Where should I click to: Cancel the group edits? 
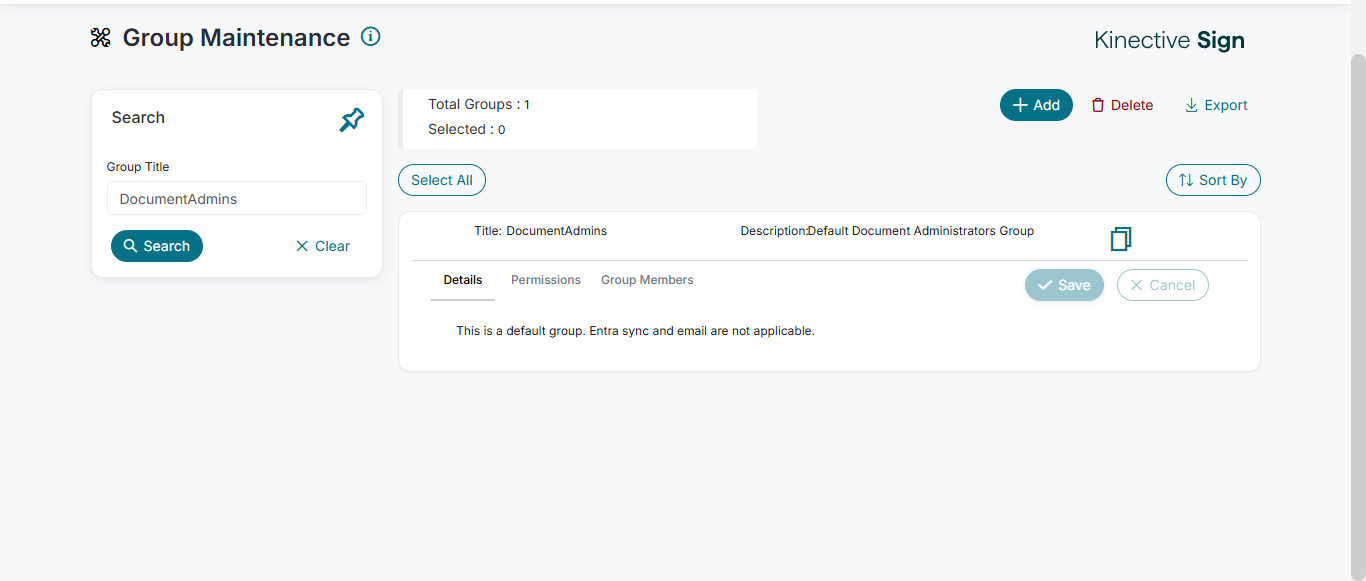click(x=1162, y=285)
